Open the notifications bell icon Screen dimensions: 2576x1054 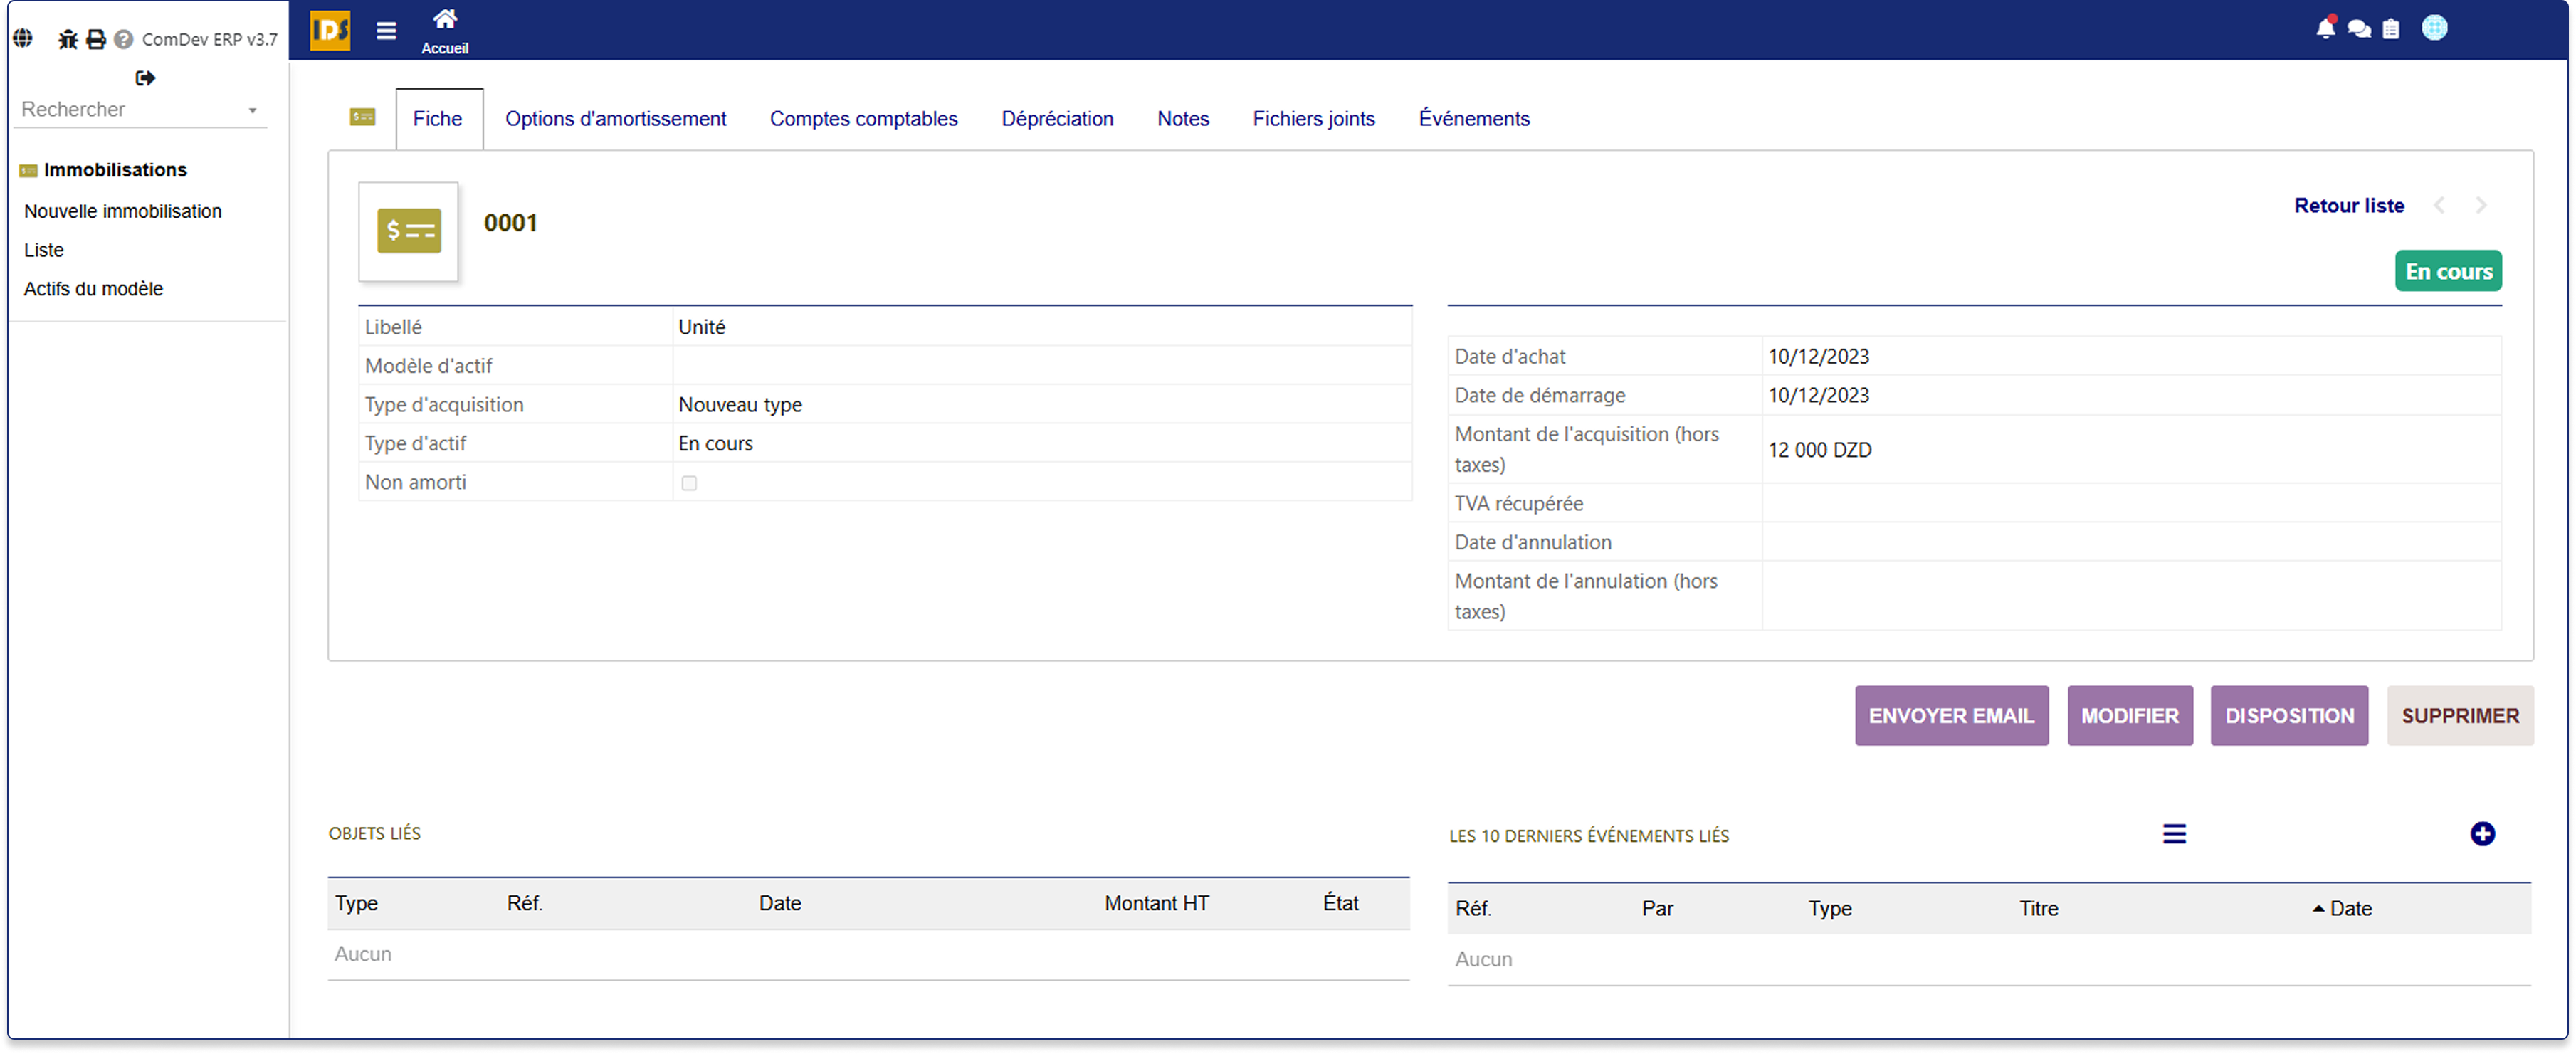pyautogui.click(x=2325, y=28)
